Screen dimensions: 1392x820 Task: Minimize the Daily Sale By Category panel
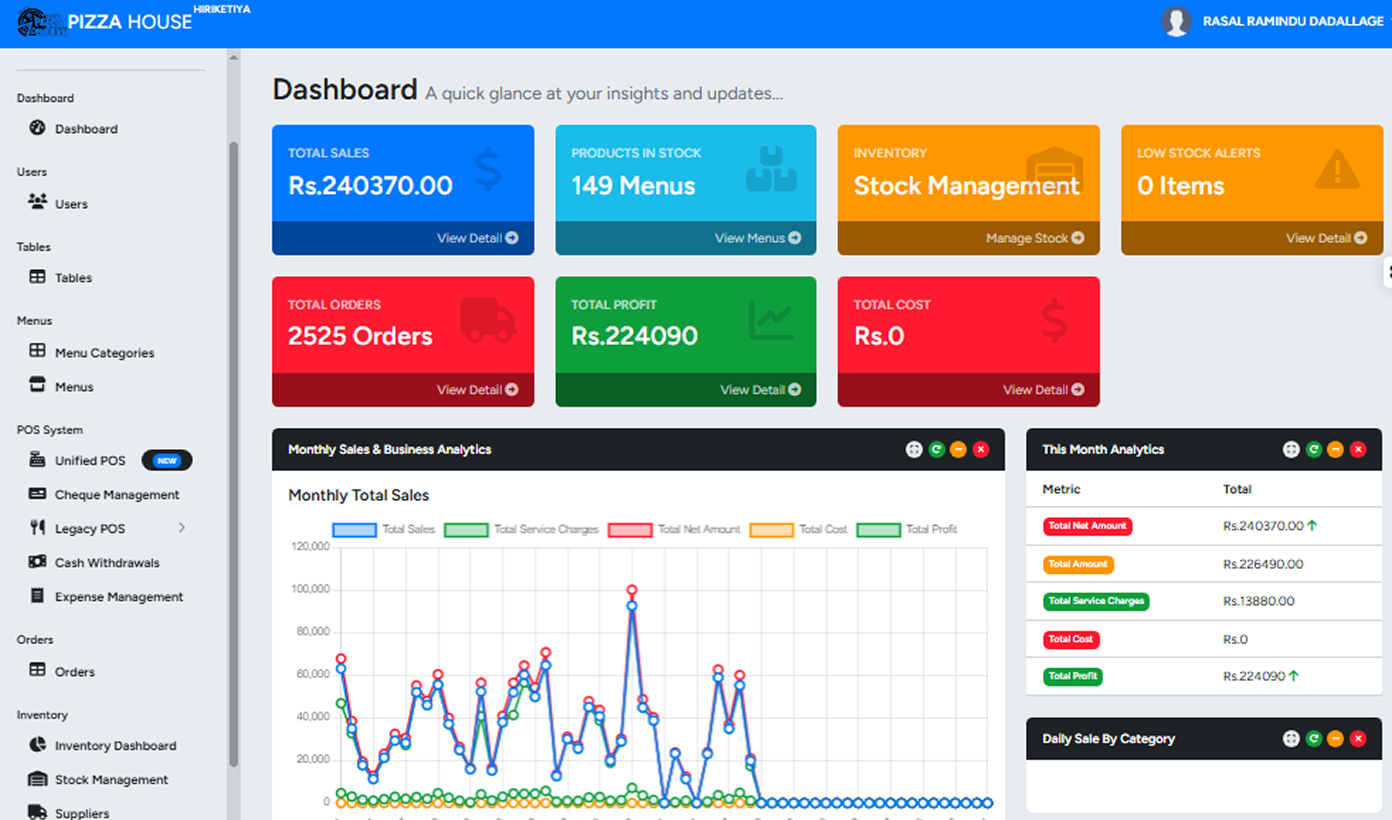click(x=1335, y=739)
